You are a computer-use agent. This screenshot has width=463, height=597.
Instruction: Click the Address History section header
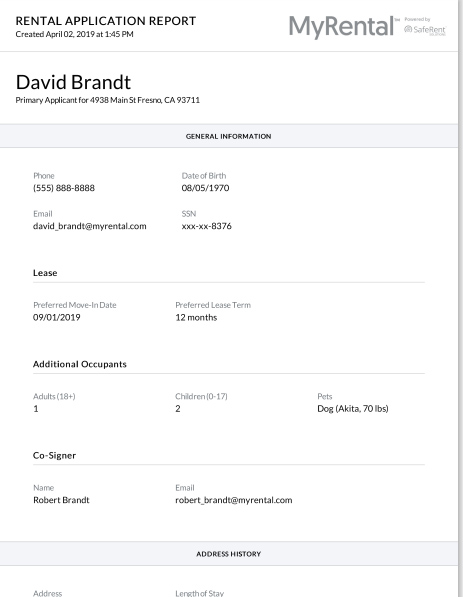228,554
